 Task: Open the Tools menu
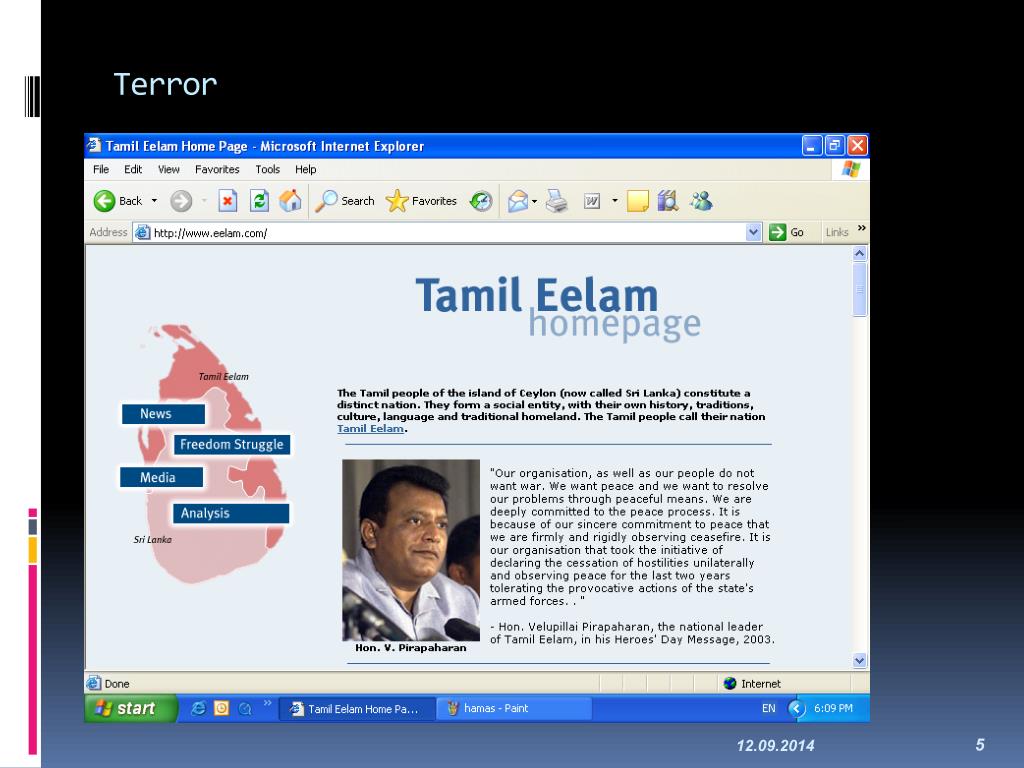267,170
